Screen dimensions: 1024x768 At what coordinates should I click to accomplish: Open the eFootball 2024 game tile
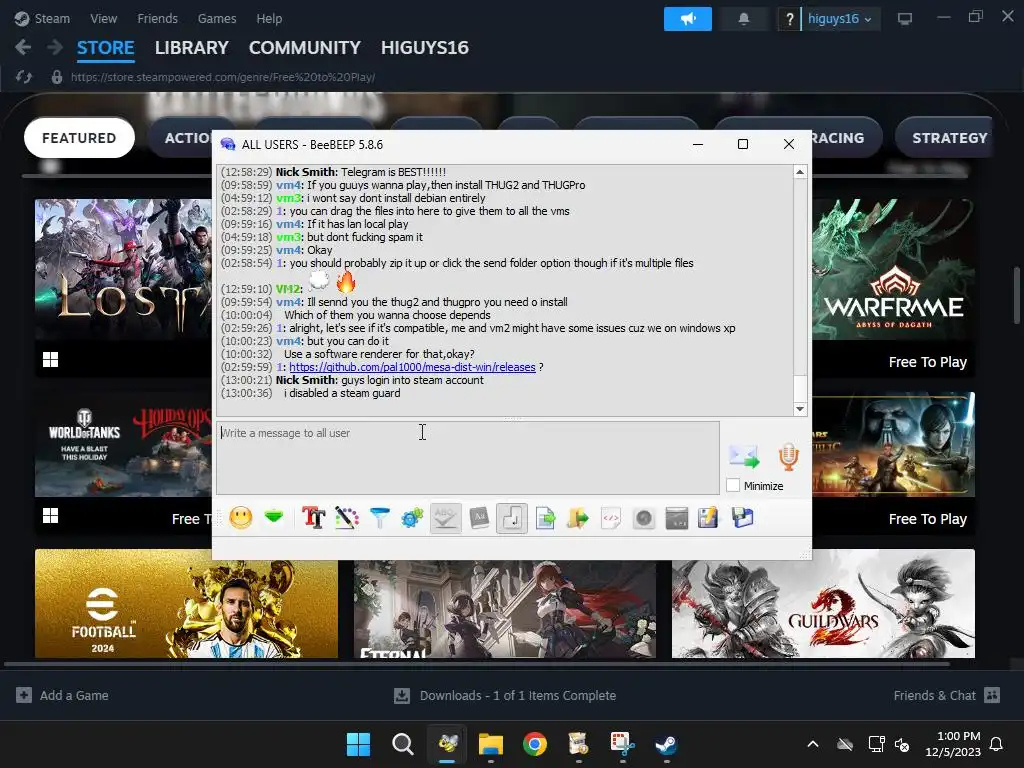click(x=186, y=603)
